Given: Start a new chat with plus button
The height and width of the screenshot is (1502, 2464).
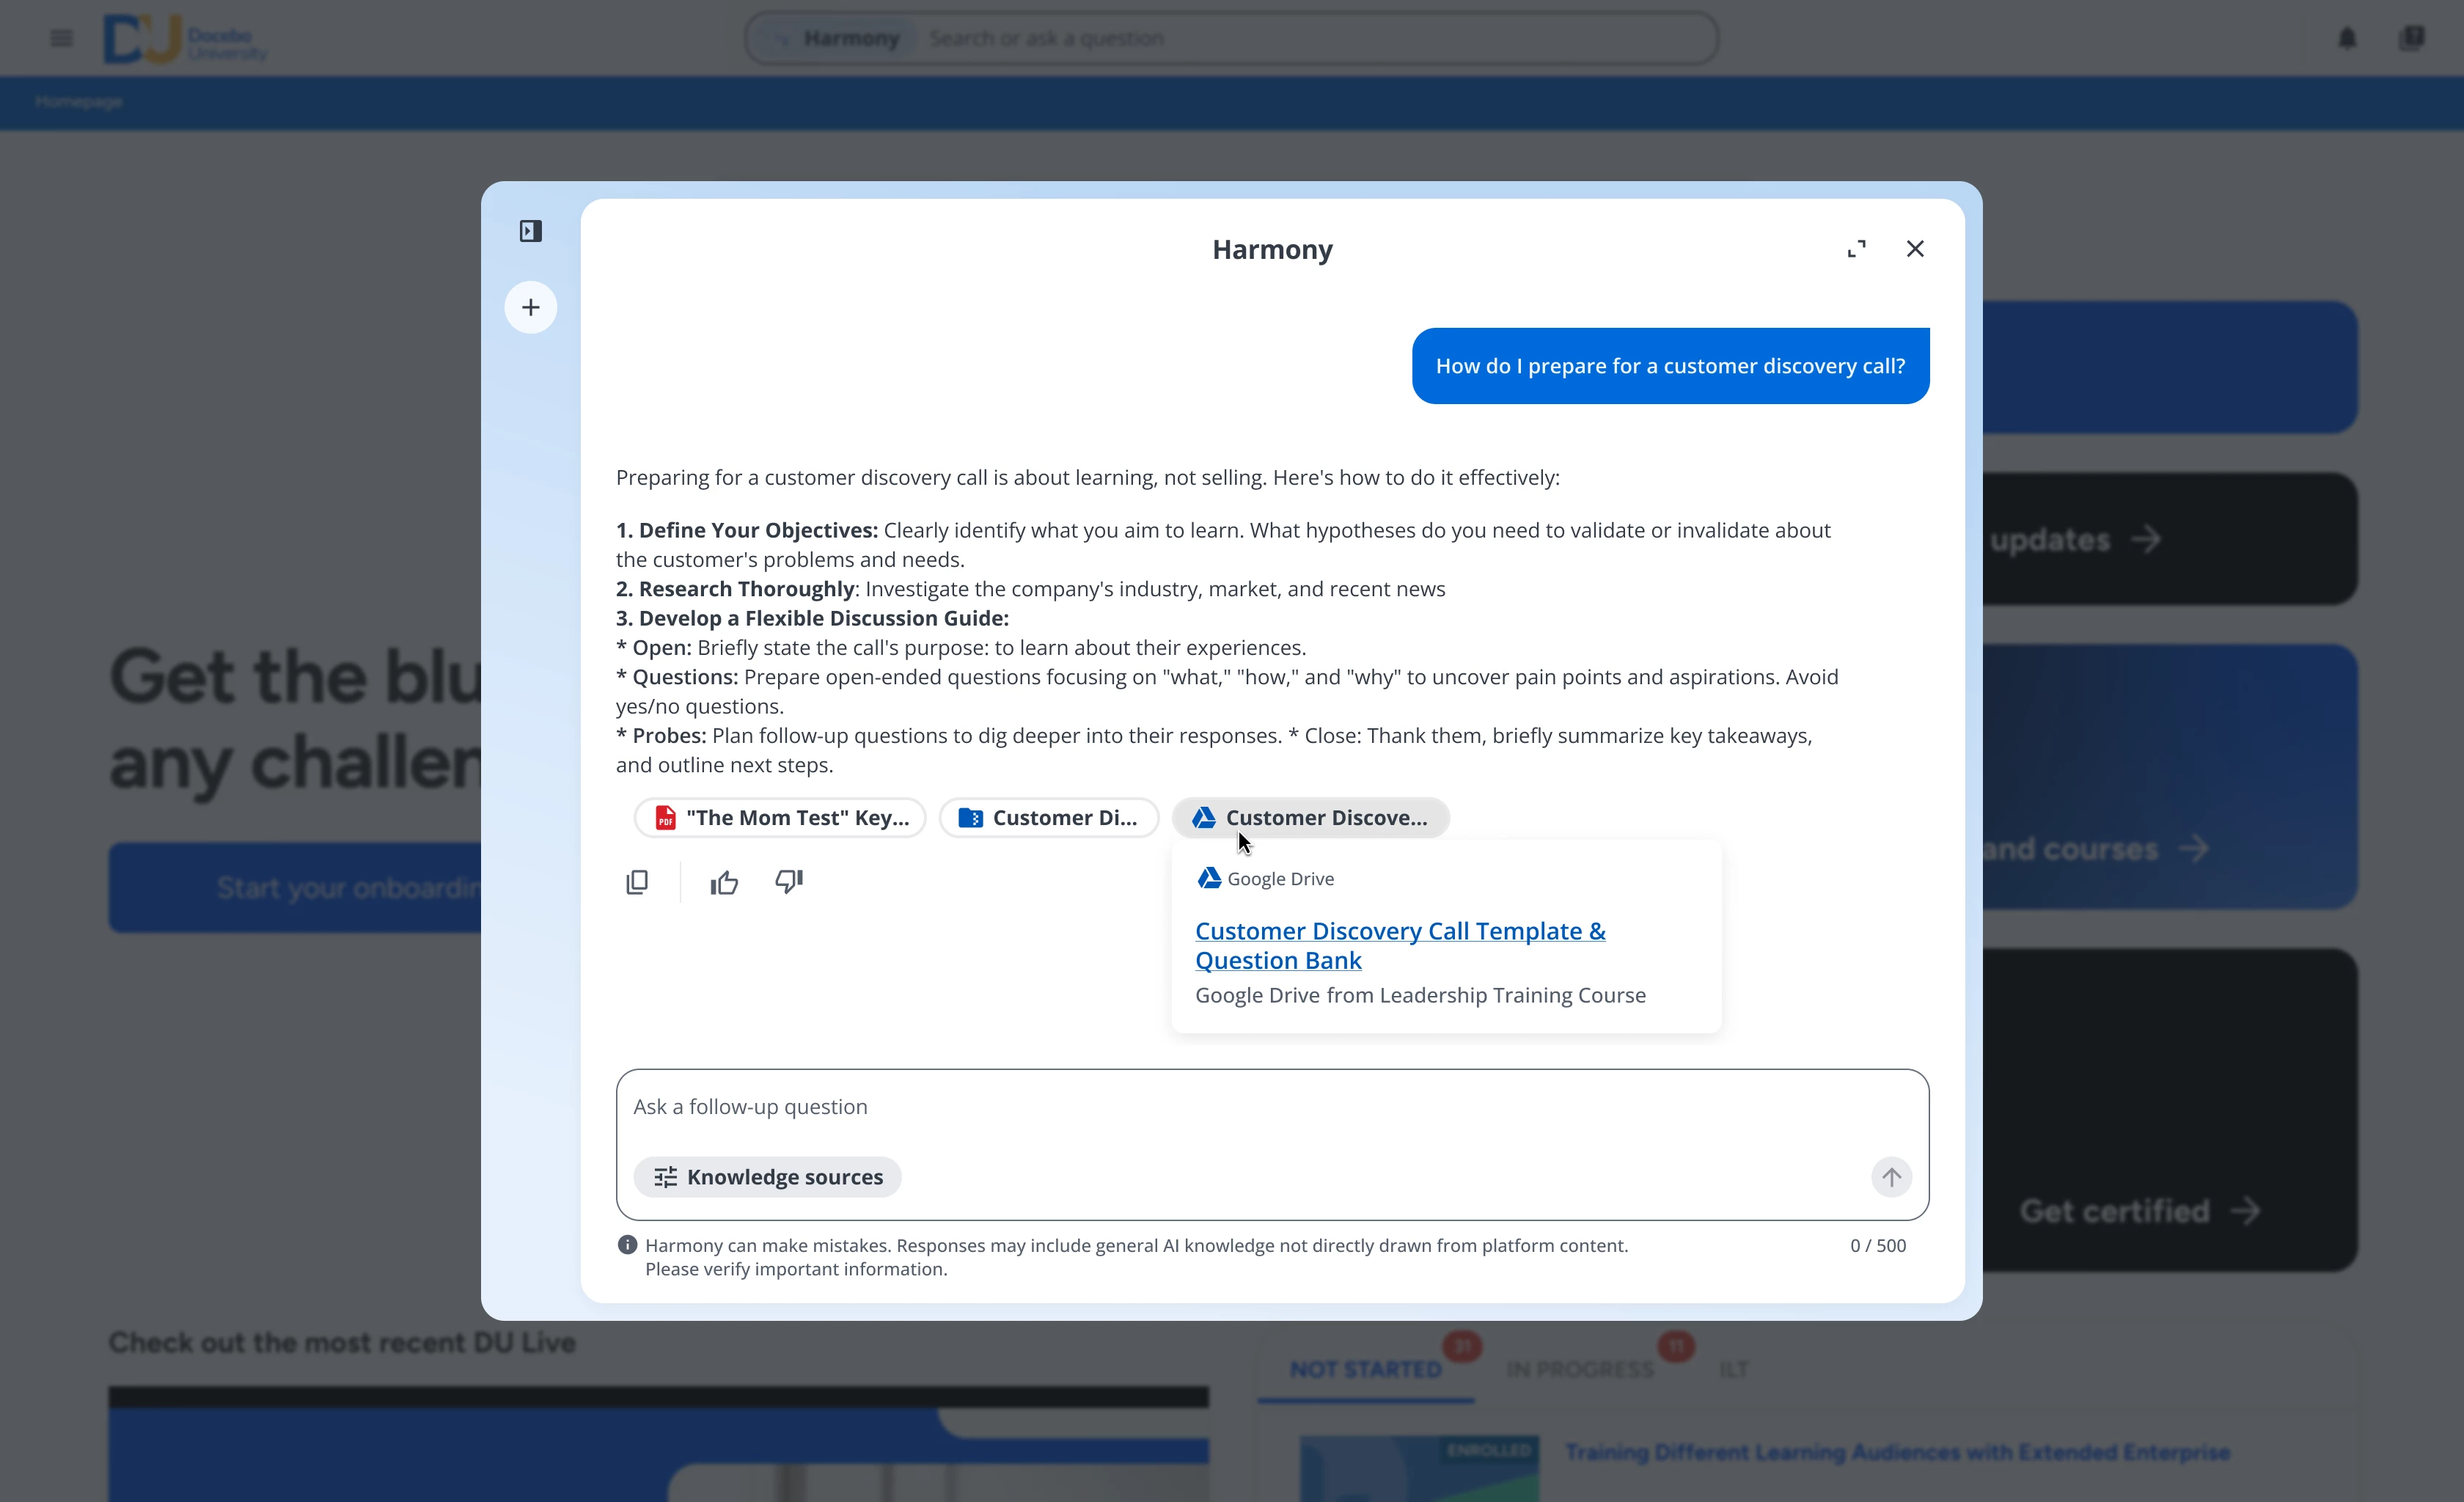Looking at the screenshot, I should pos(531,307).
